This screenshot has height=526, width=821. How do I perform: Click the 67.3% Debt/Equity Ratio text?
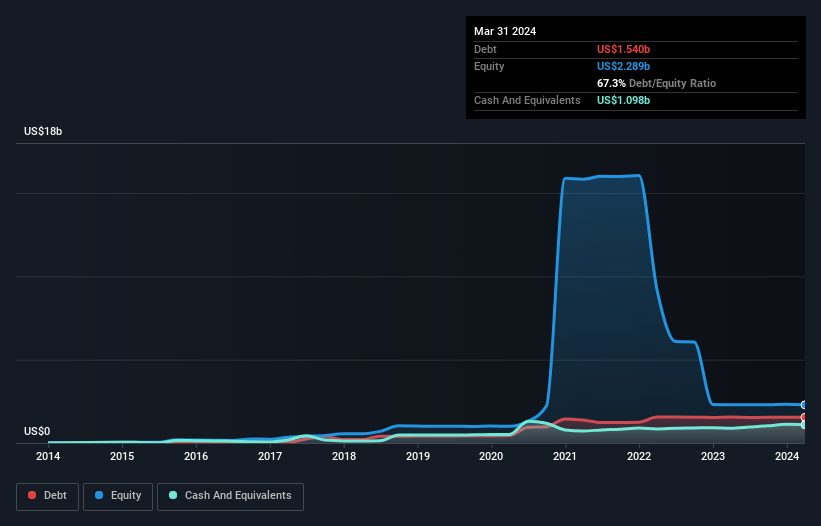tap(656, 83)
